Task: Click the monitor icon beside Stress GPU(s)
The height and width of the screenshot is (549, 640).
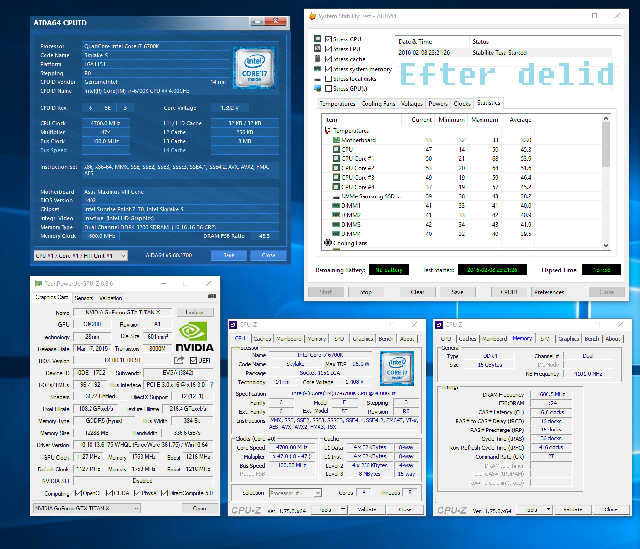Action: (x=318, y=89)
